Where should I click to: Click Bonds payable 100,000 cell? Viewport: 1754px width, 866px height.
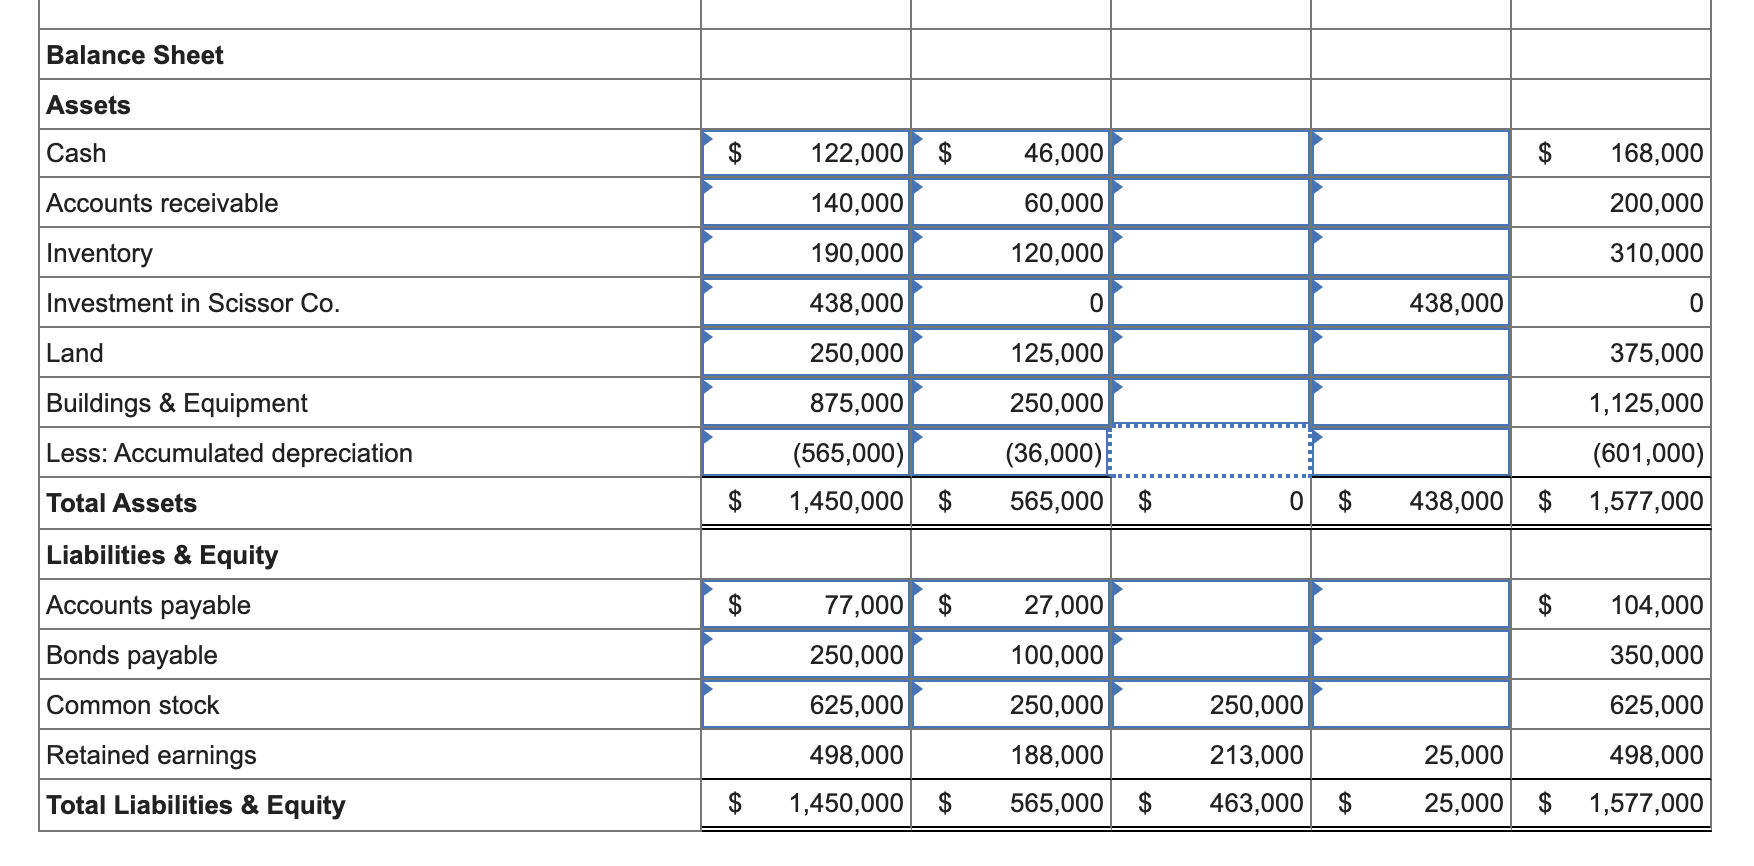(1011, 655)
